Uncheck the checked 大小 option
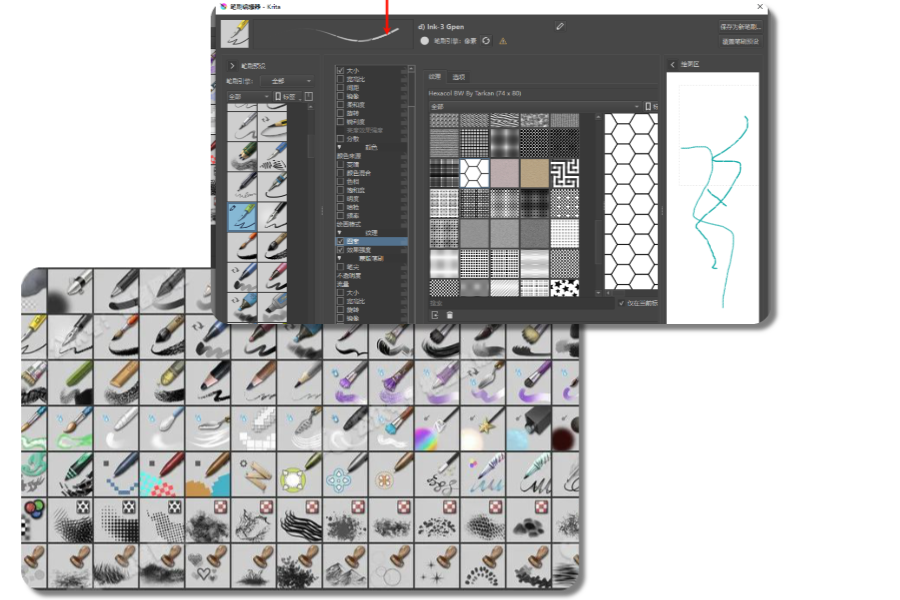The image size is (900, 600). click(x=340, y=71)
